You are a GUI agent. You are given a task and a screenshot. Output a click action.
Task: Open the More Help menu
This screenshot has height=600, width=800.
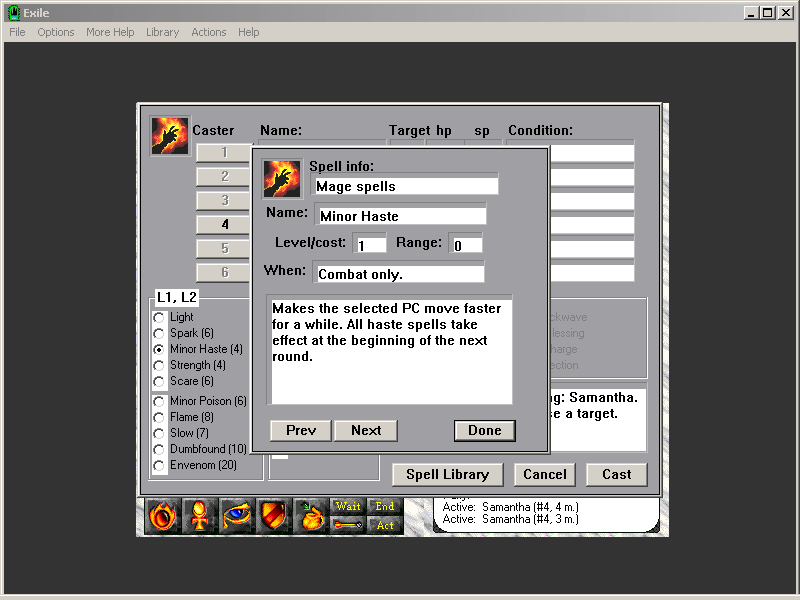(x=110, y=32)
